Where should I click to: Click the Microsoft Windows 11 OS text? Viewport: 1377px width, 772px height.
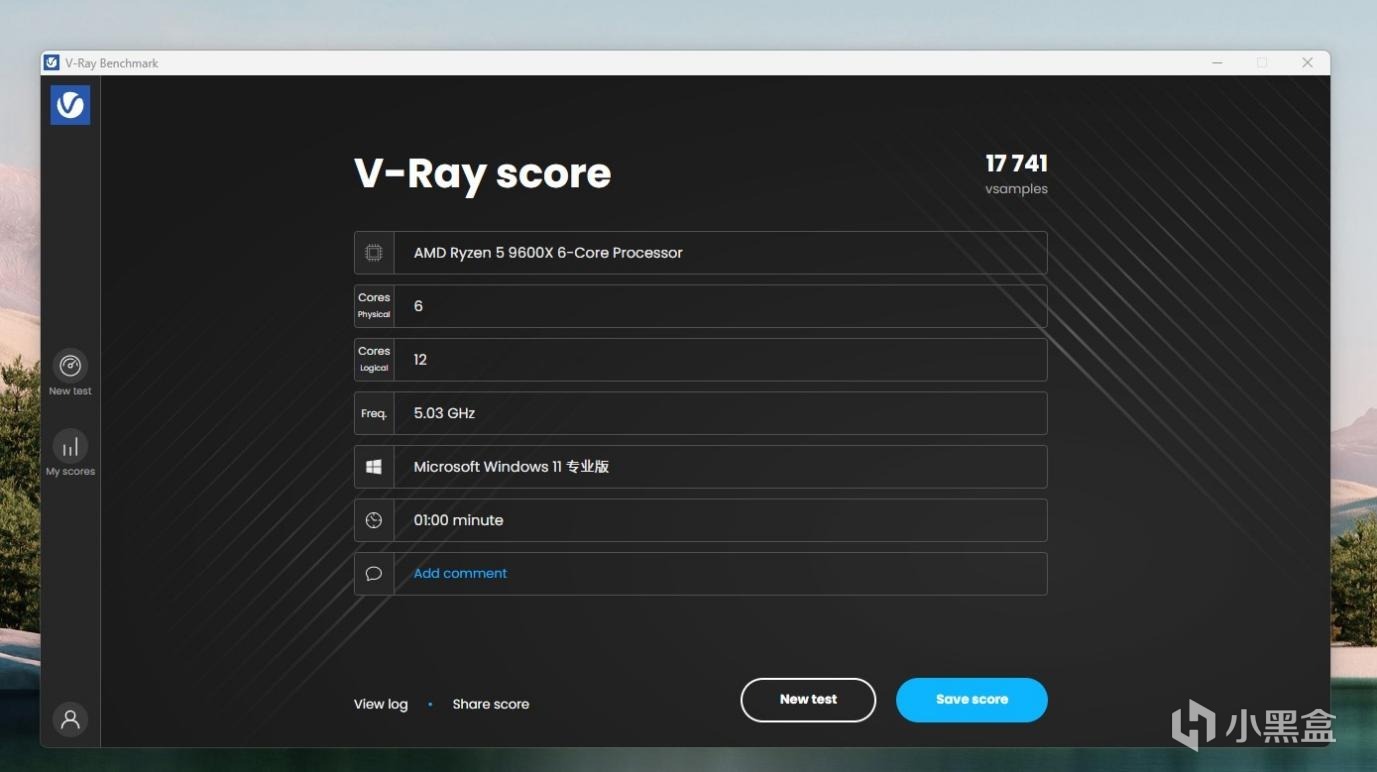[511, 467]
